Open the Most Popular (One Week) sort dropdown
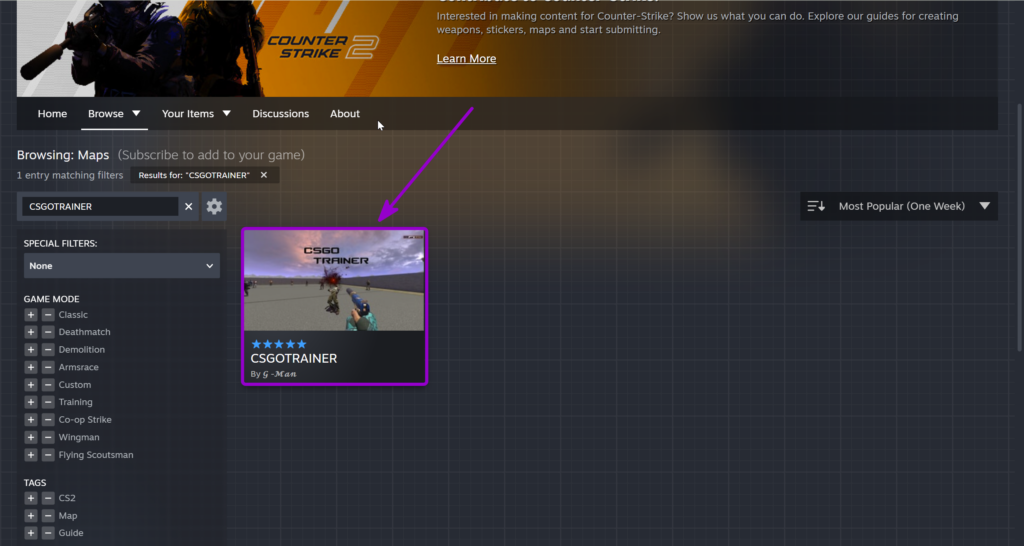Image resolution: width=1024 pixels, height=546 pixels. coord(899,206)
